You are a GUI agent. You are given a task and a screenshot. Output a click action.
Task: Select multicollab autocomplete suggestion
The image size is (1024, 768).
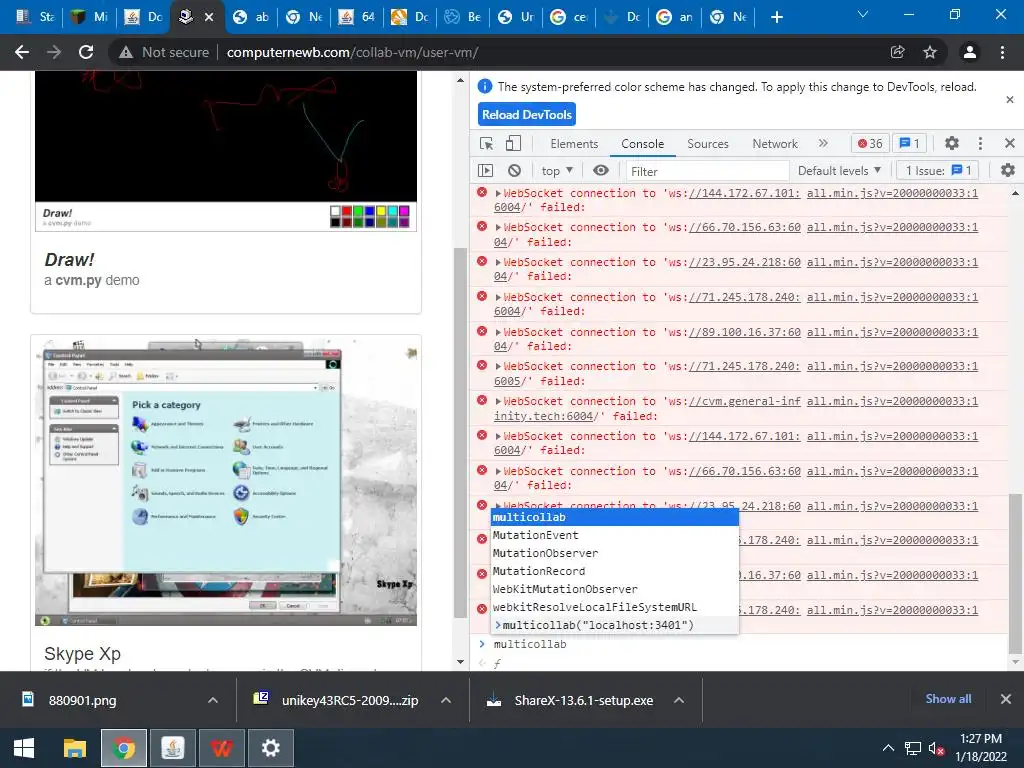coord(615,517)
